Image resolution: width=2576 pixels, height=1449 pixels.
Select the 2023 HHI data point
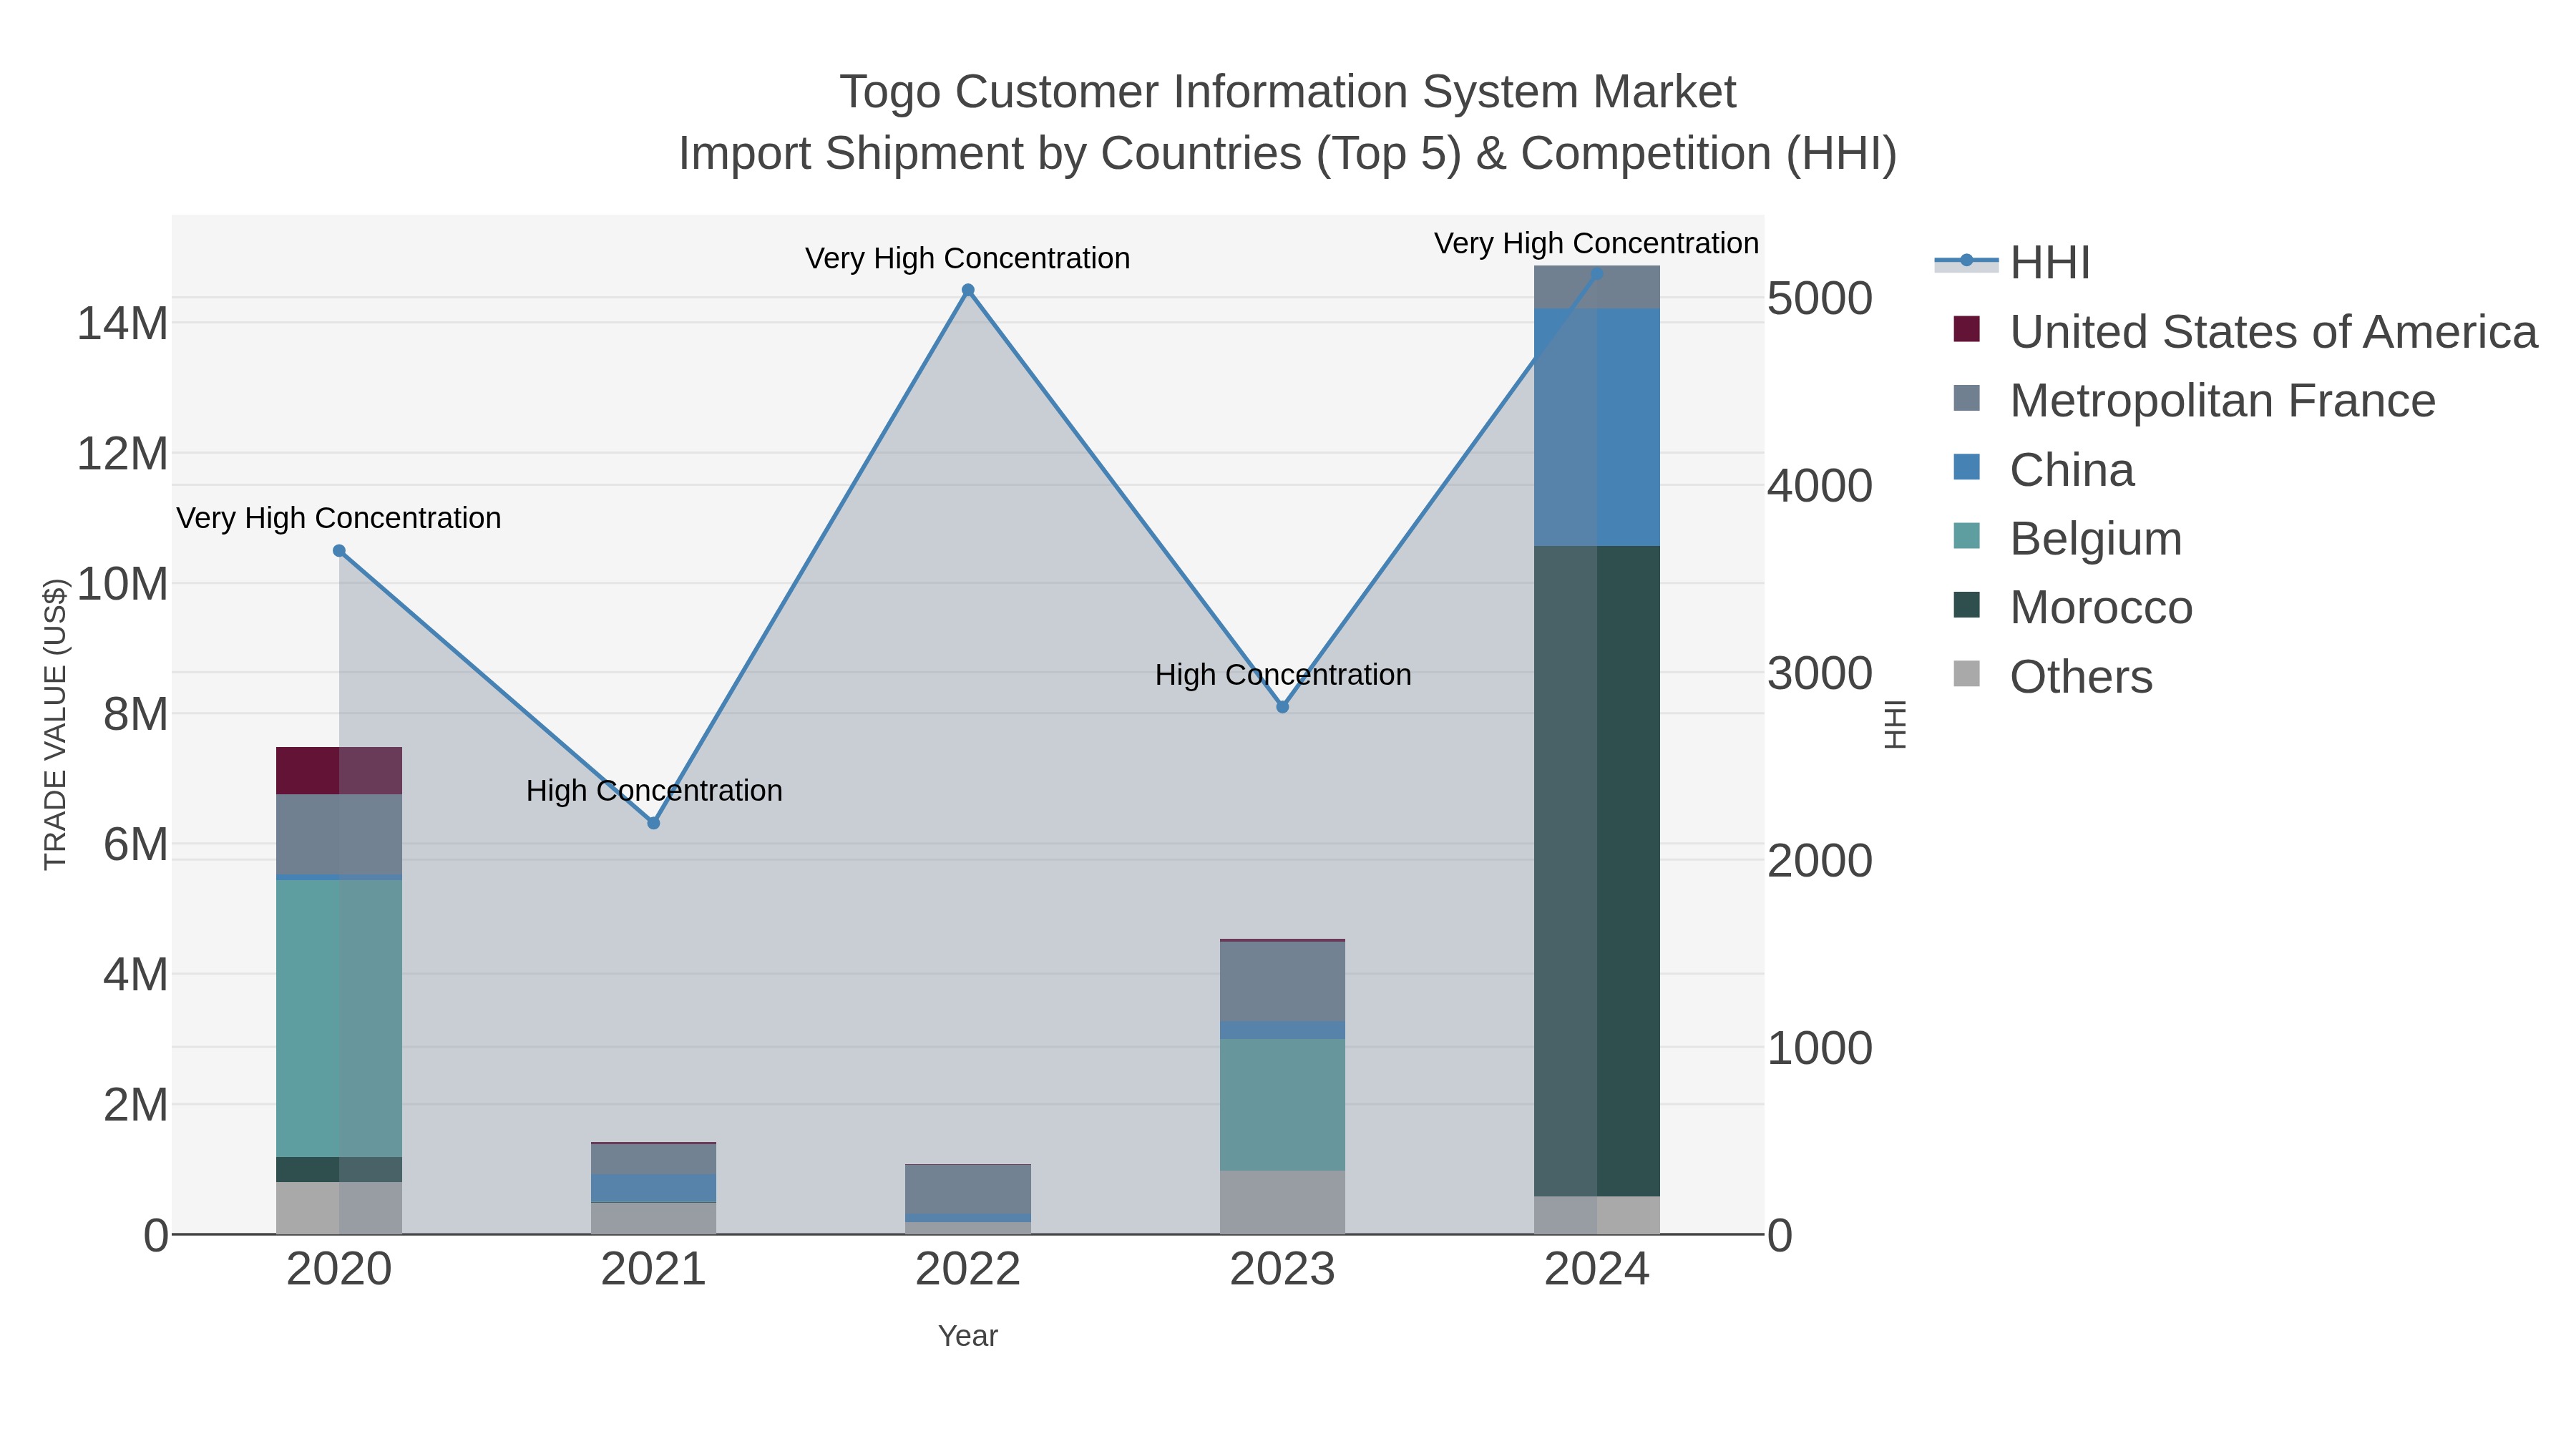[x=1283, y=707]
